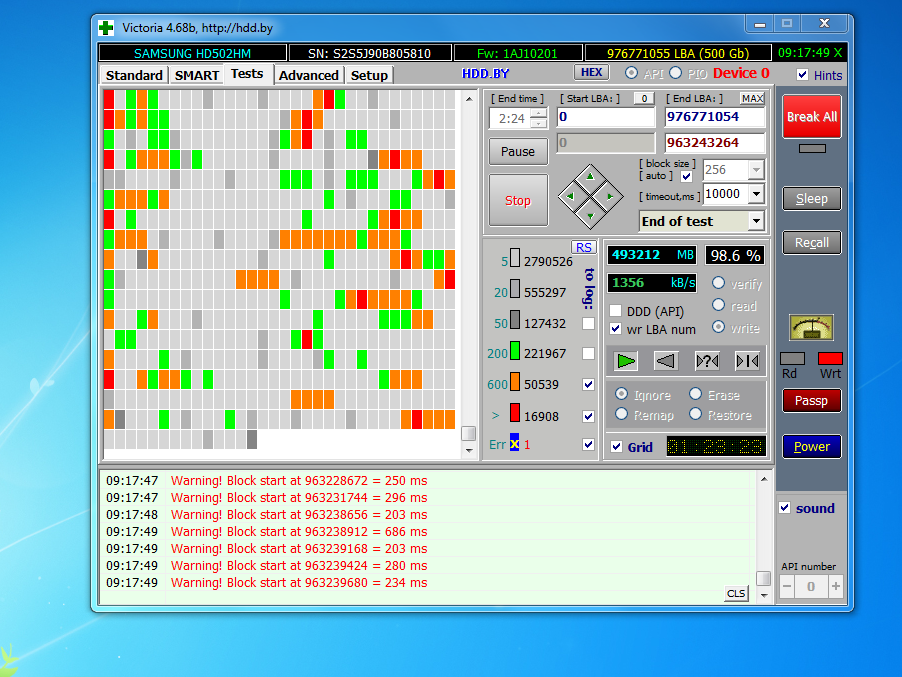This screenshot has width=902, height=677.
Task: Select the write mode radio
Action: click(718, 327)
